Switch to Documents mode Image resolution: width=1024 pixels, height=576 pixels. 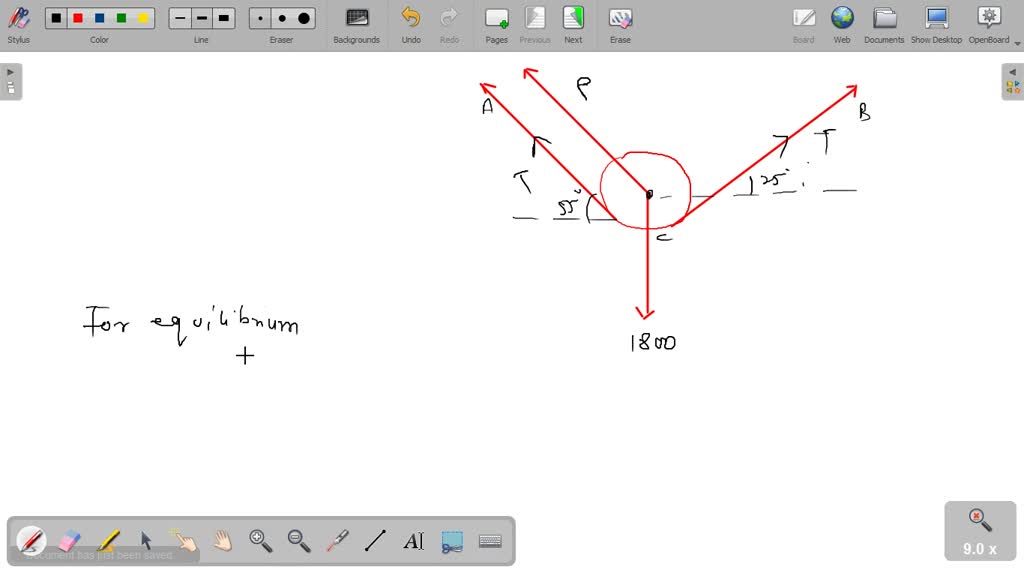point(884,24)
